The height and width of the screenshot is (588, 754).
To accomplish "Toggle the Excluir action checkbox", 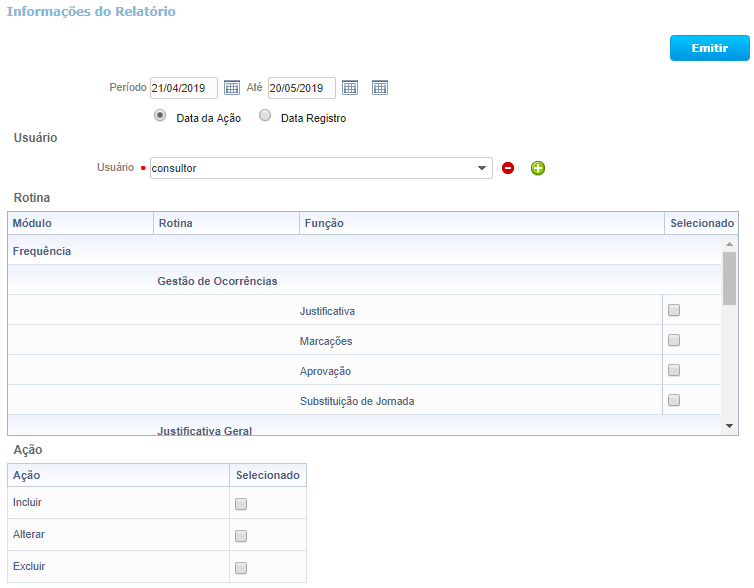I will point(241,568).
